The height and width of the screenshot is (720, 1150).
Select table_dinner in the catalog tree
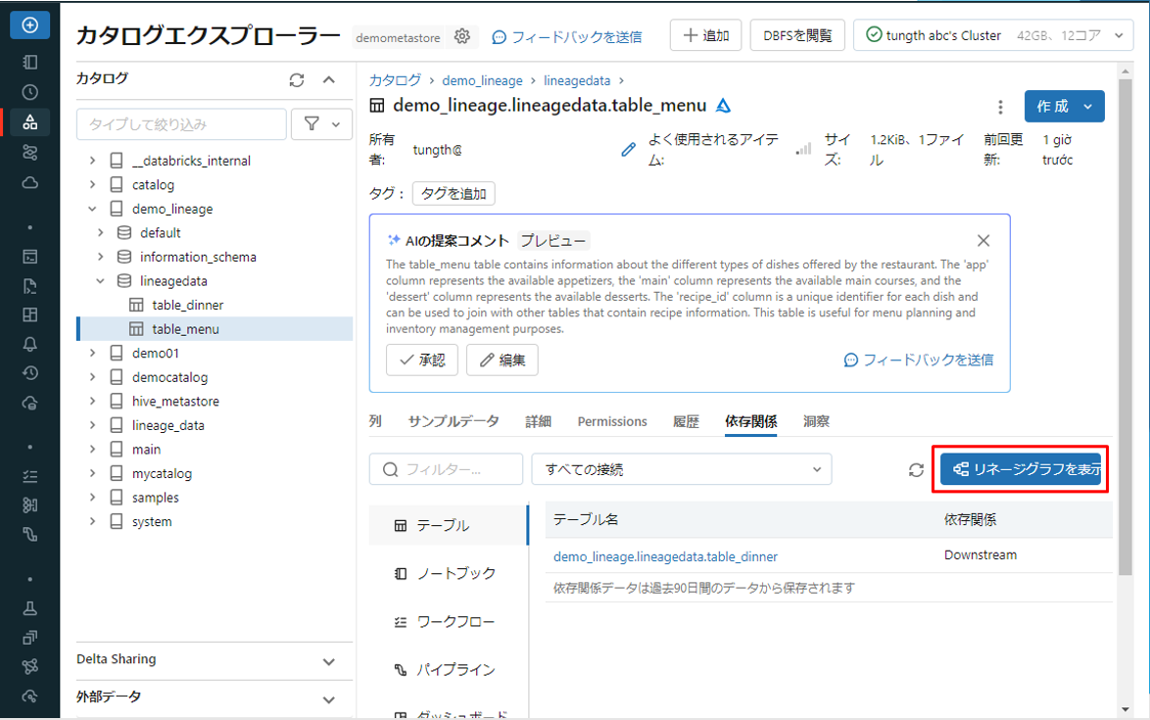tap(188, 305)
